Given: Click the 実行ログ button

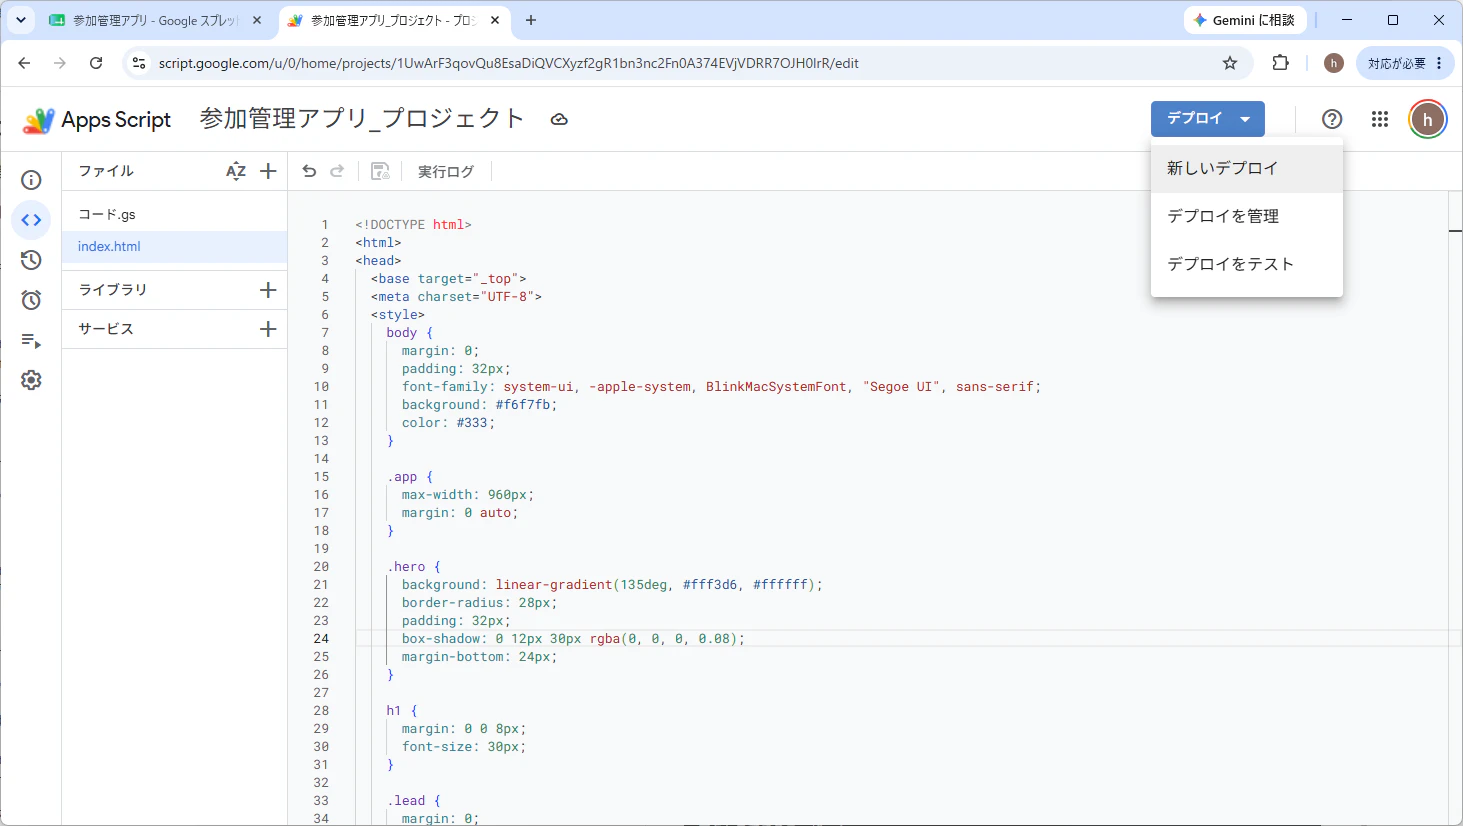Looking at the screenshot, I should [x=446, y=171].
